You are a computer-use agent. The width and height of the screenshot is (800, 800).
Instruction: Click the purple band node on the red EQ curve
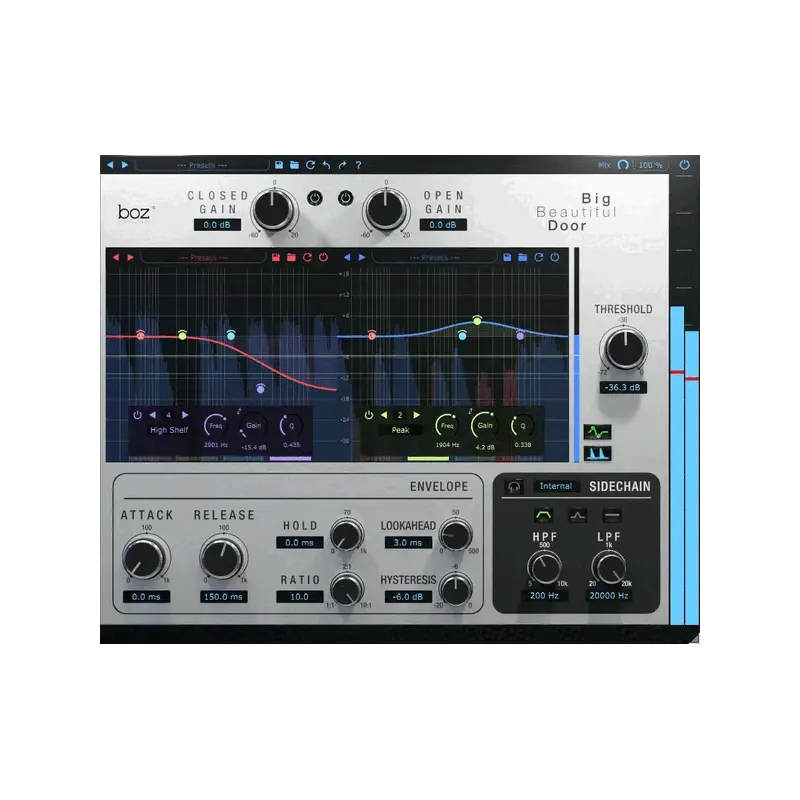pyautogui.click(x=261, y=389)
